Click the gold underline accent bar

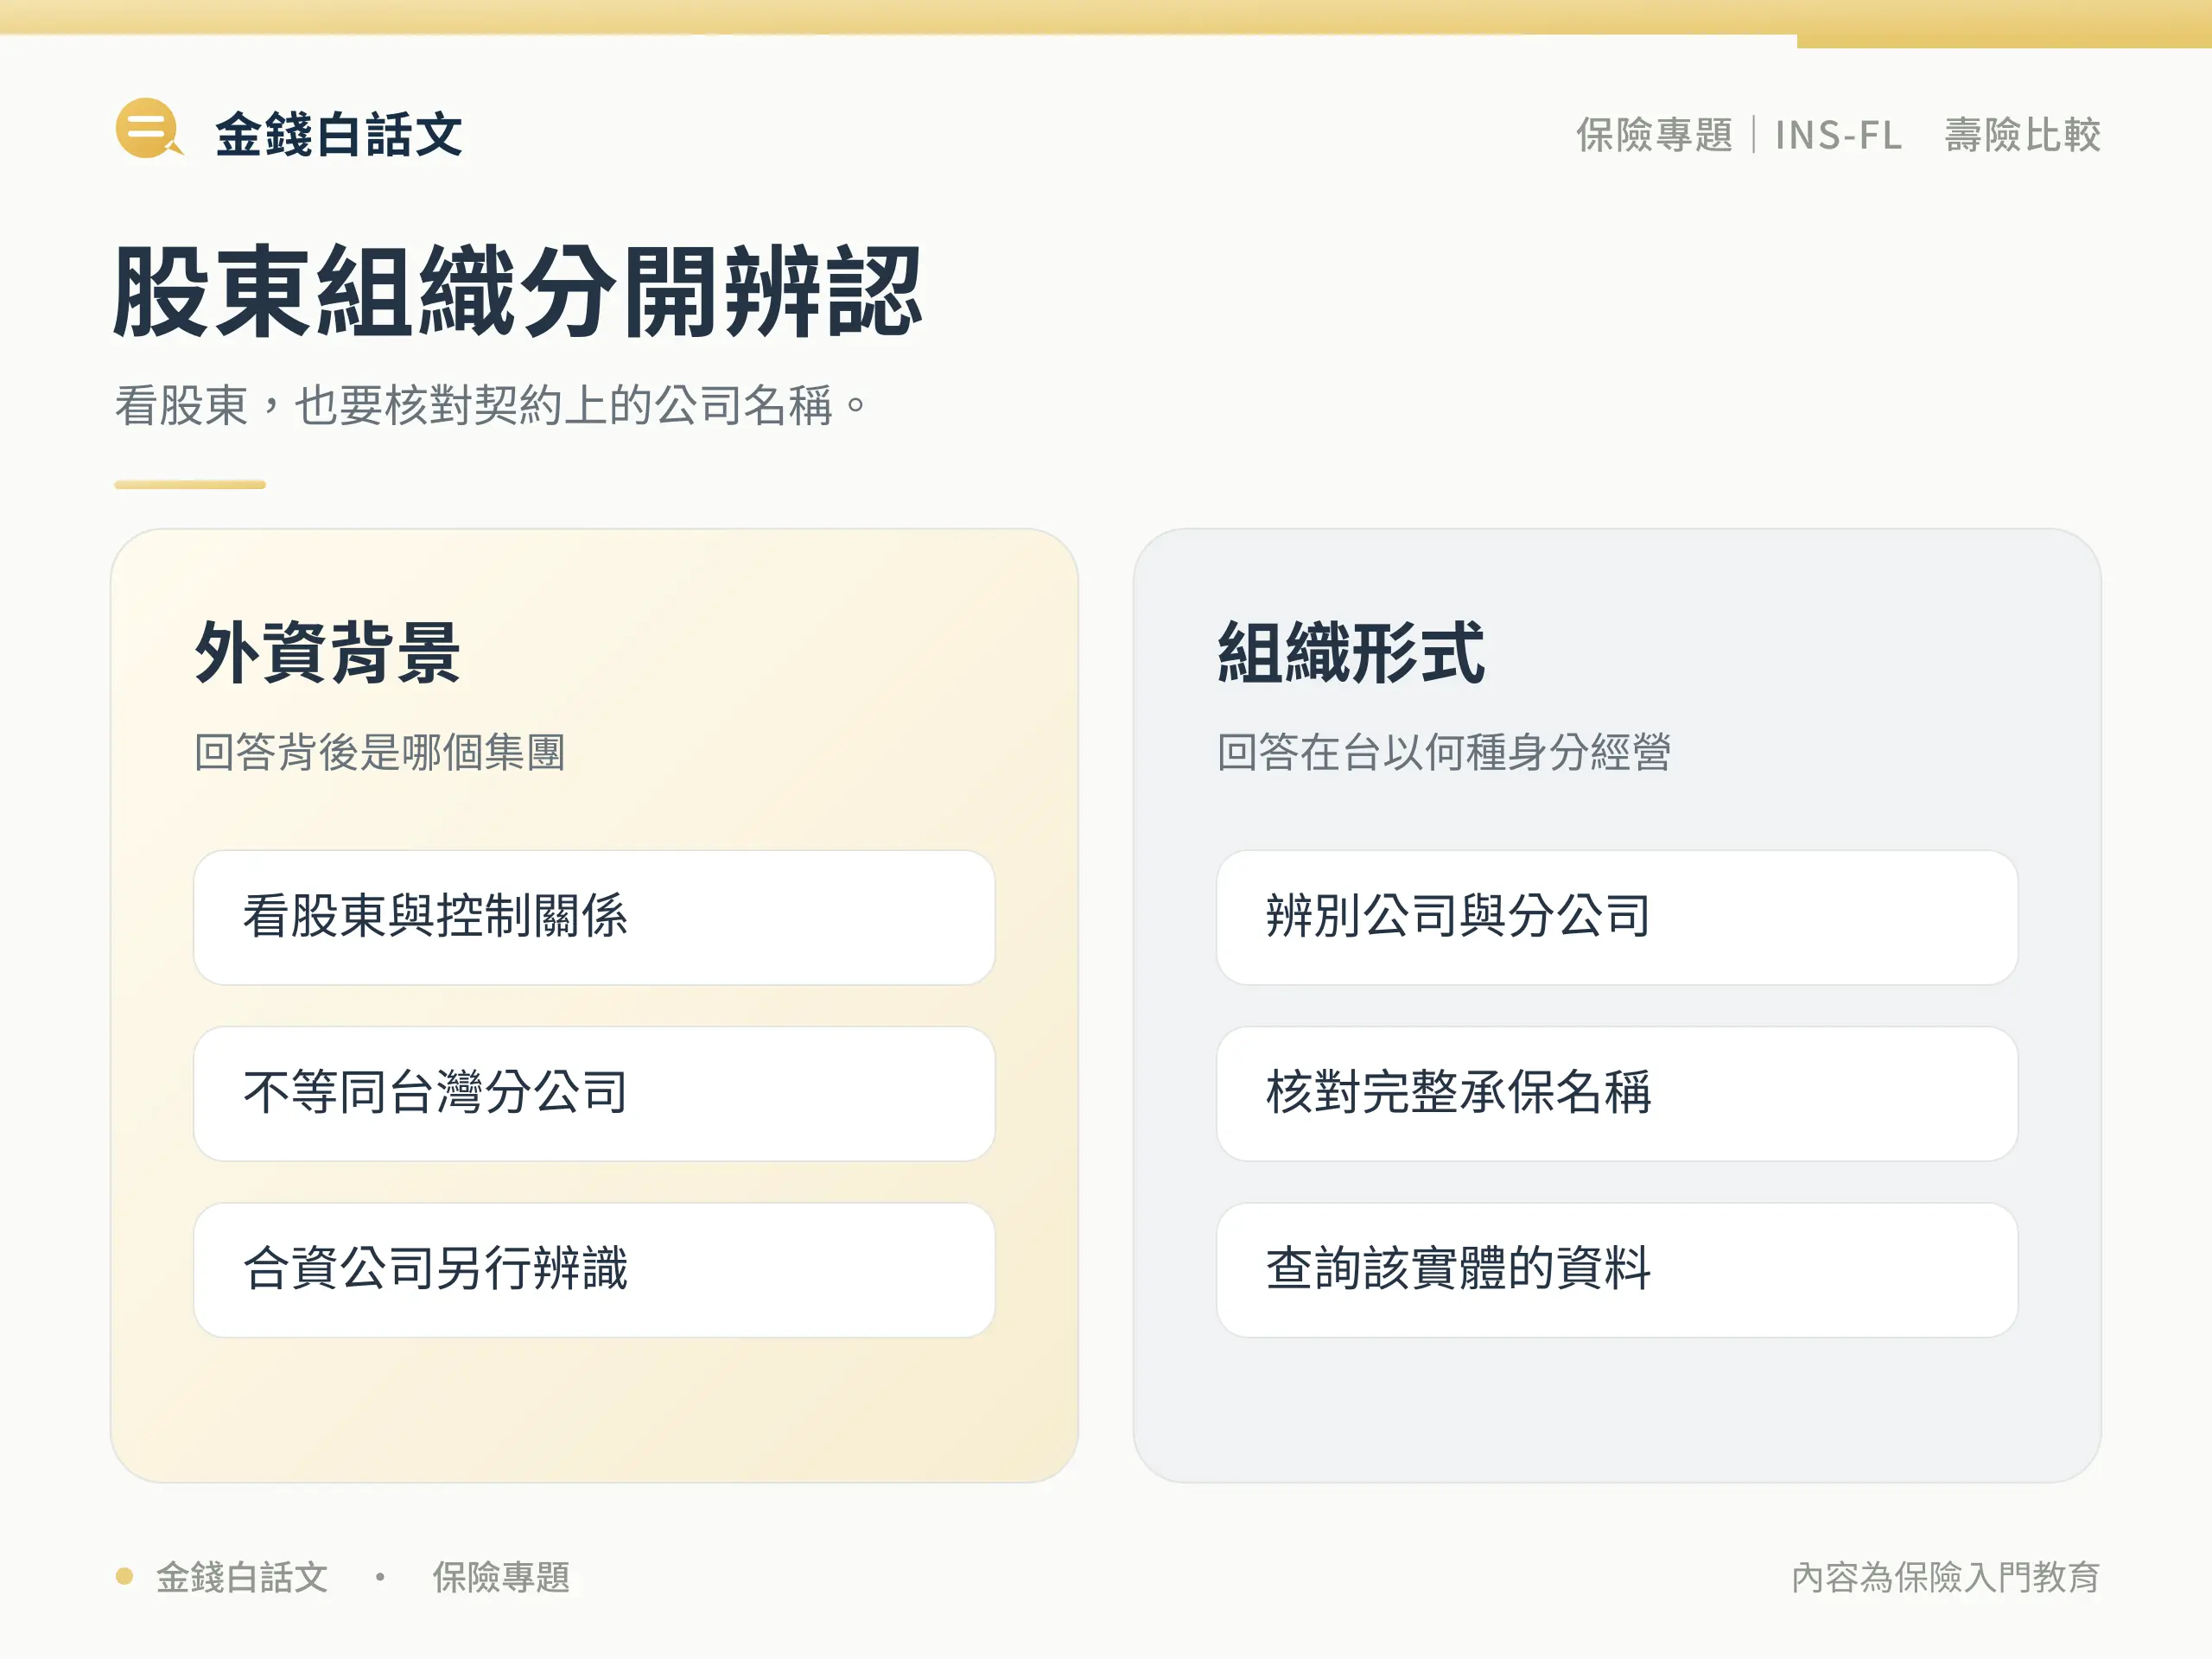click(190, 485)
